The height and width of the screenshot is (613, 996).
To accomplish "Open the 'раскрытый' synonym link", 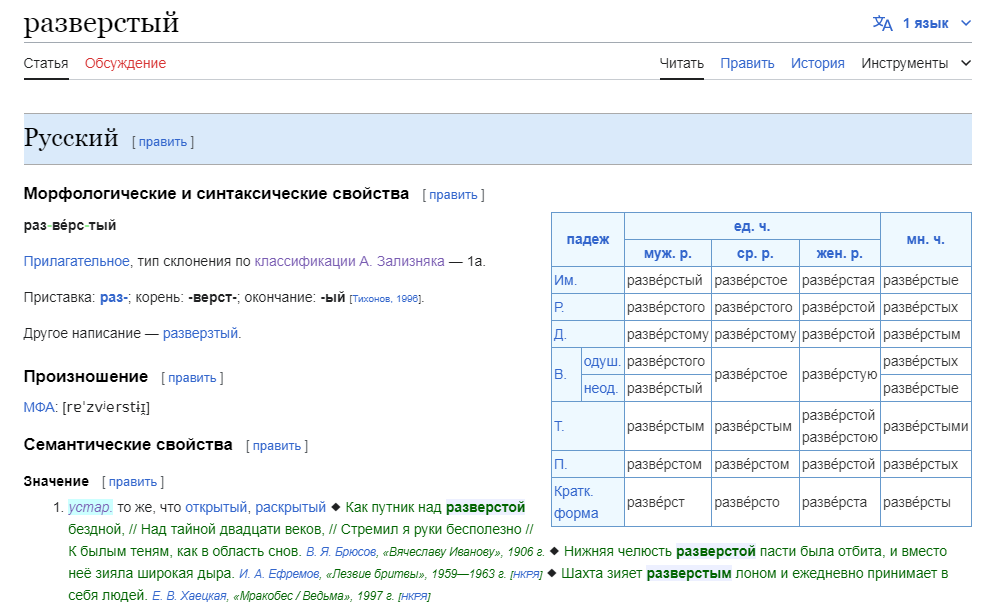I will 290,507.
